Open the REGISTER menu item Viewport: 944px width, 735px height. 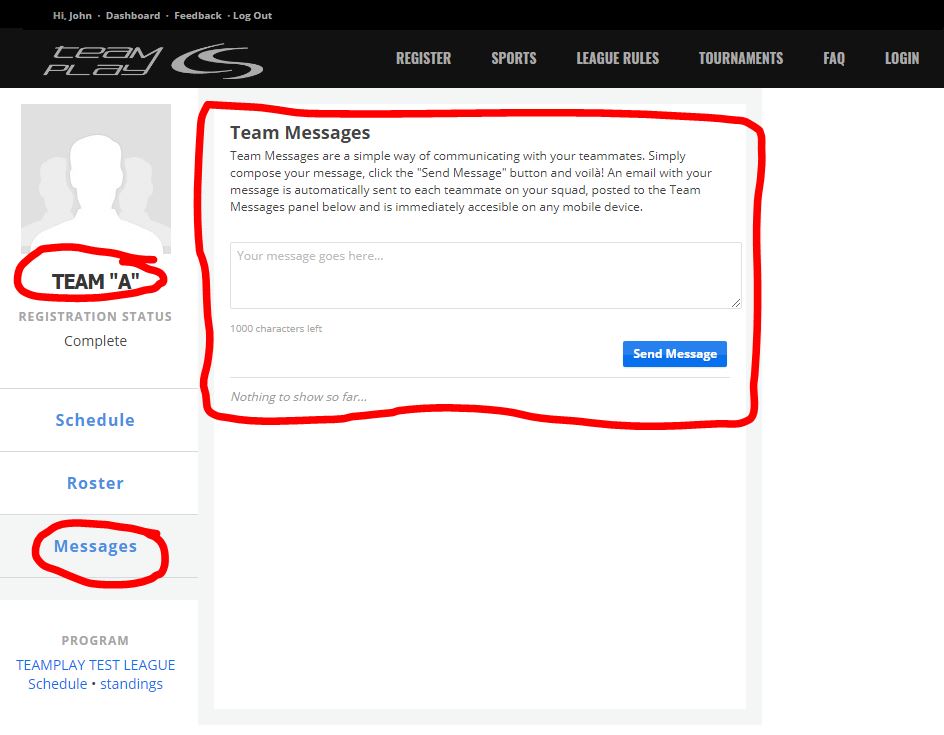pos(423,58)
